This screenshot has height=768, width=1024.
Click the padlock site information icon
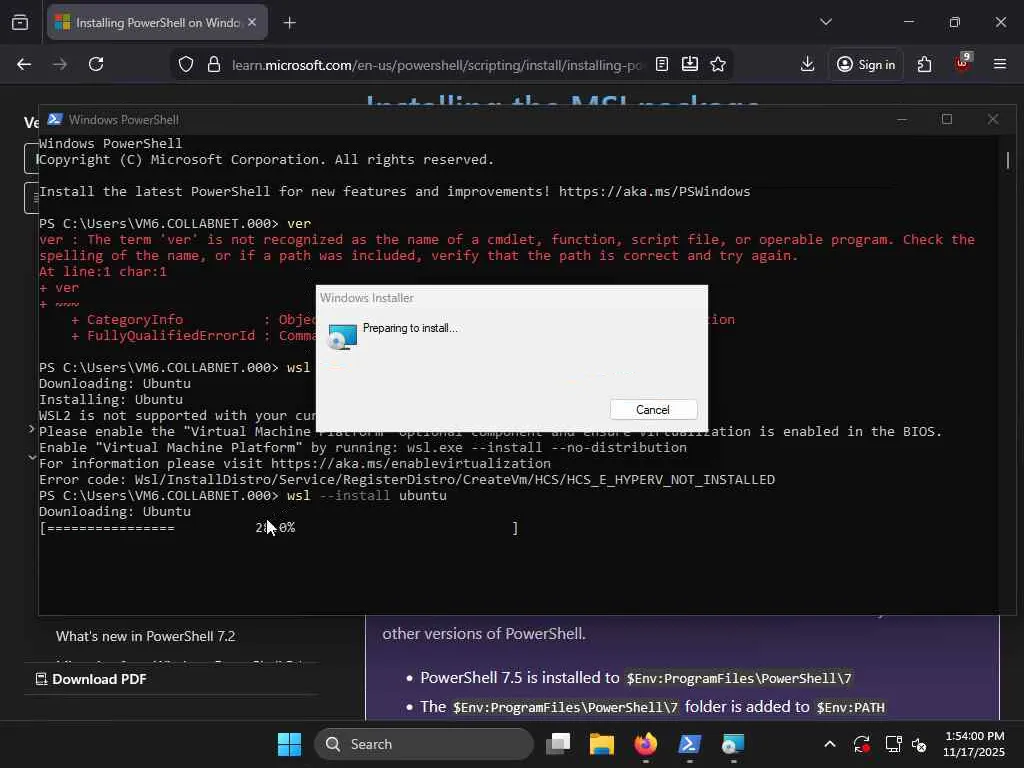pos(214,64)
